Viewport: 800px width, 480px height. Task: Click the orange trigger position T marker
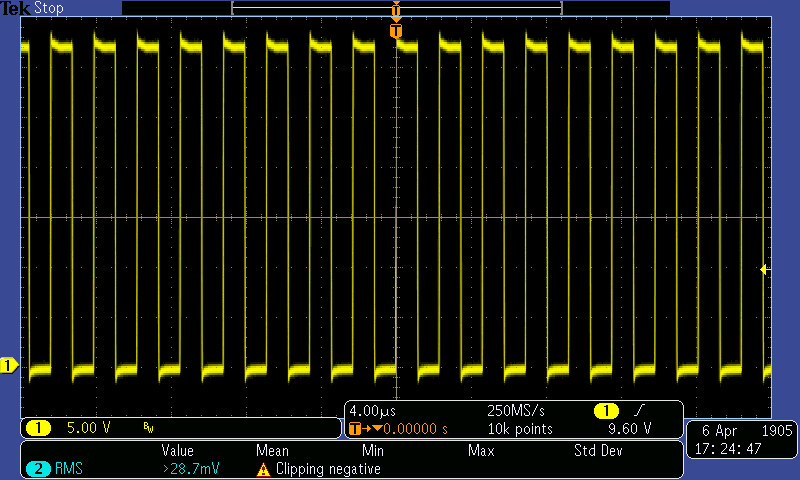click(x=396, y=31)
